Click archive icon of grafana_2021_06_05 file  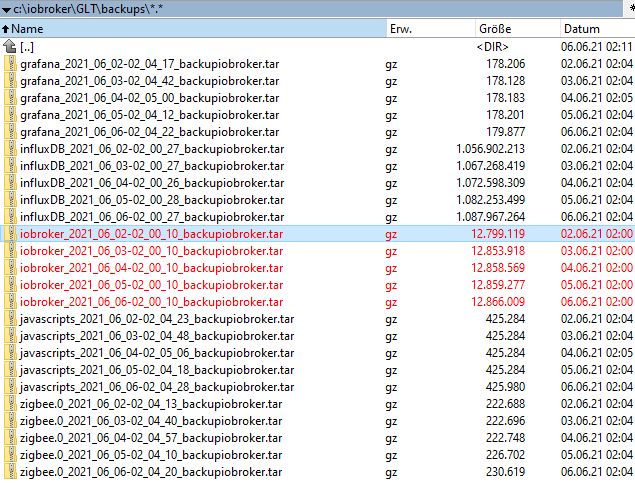pos(10,115)
